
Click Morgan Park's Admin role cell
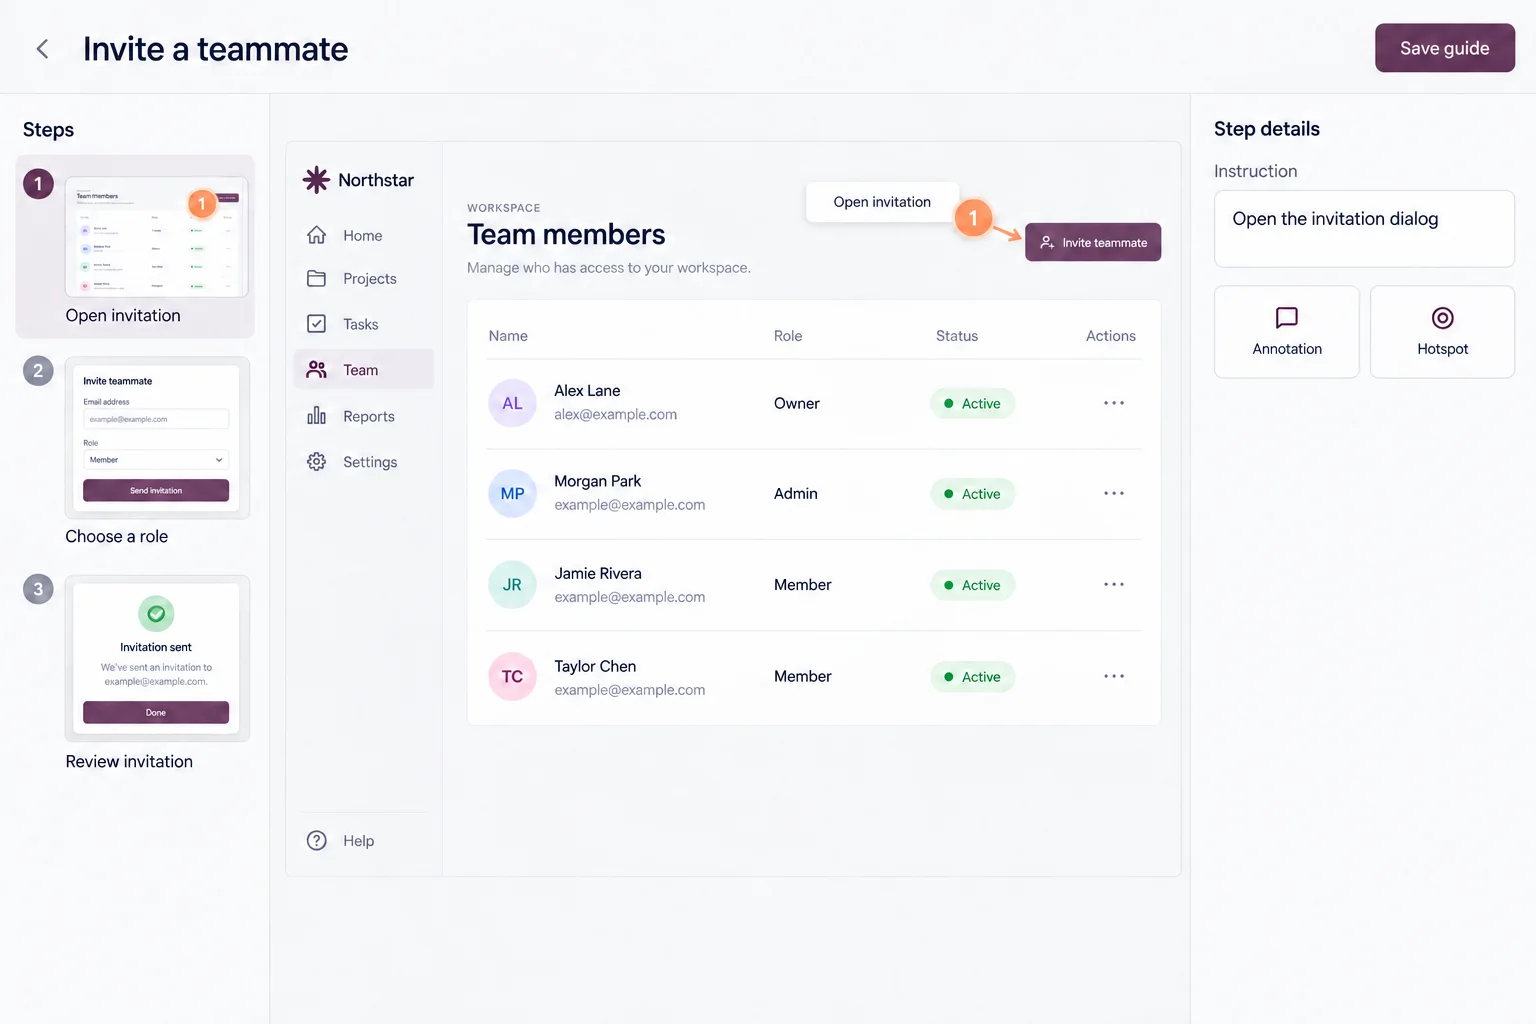[x=796, y=494]
